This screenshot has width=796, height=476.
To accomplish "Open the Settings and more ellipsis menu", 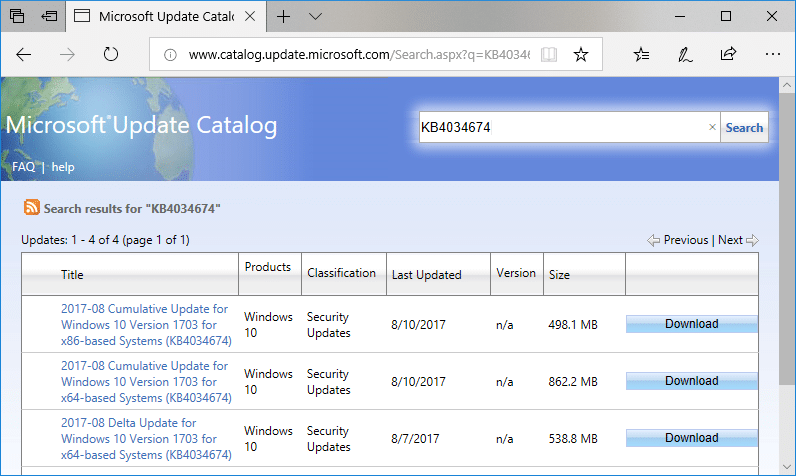I will click(x=771, y=54).
